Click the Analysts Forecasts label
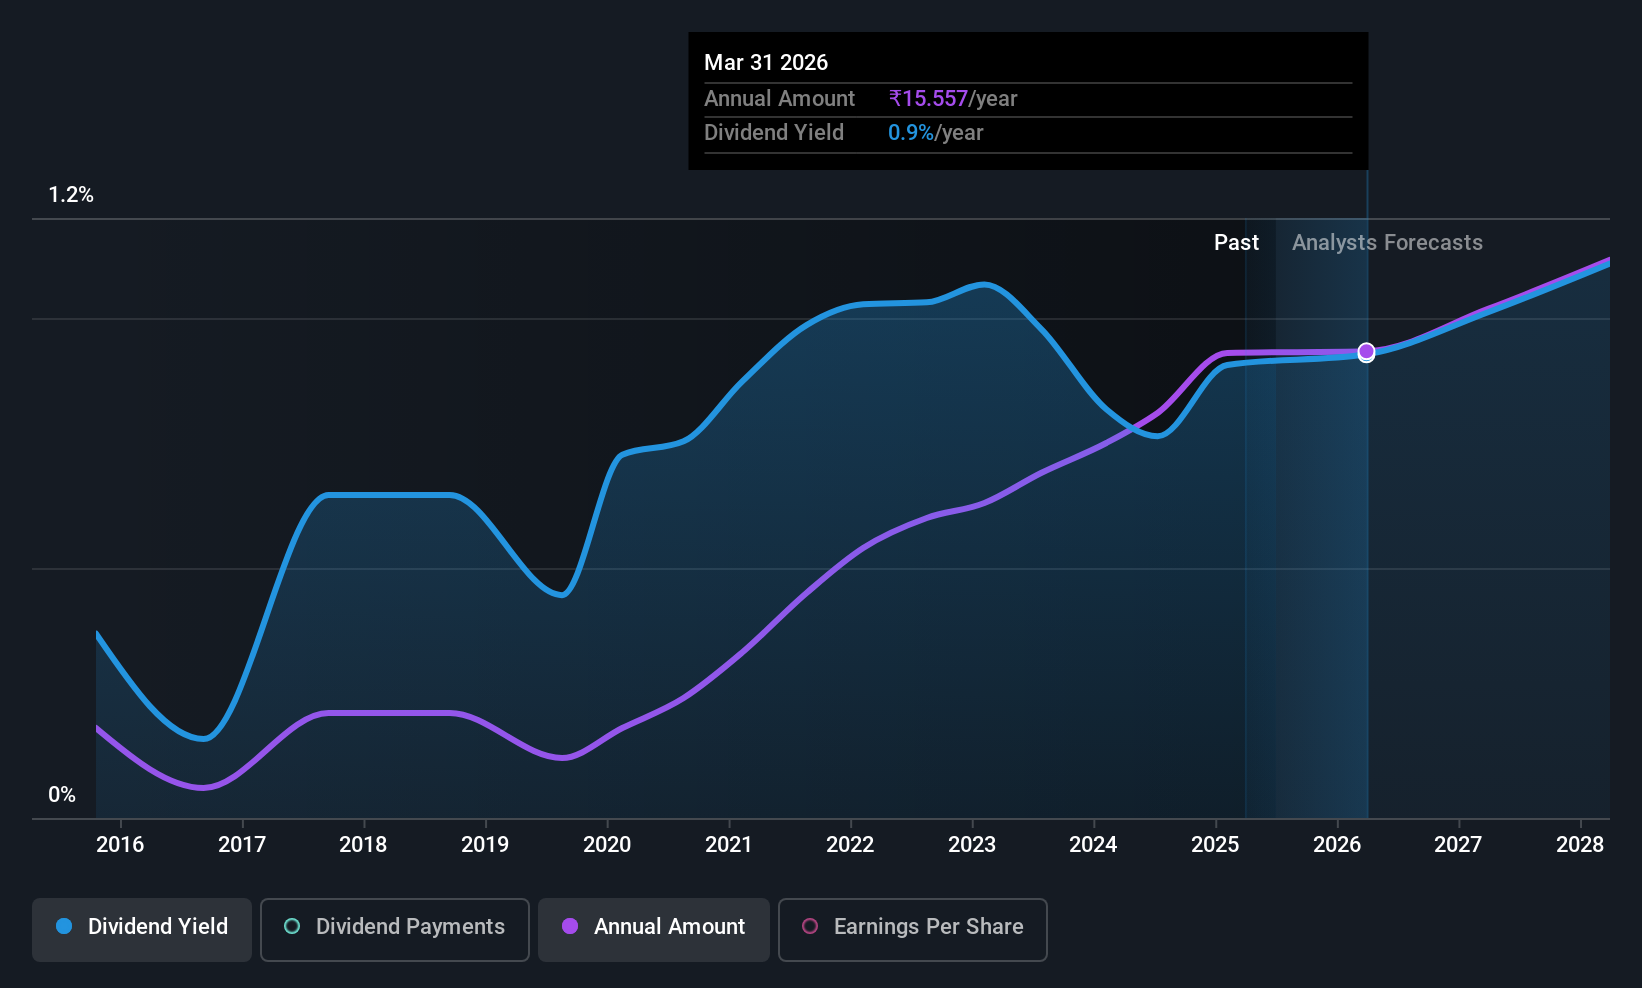 (1387, 243)
